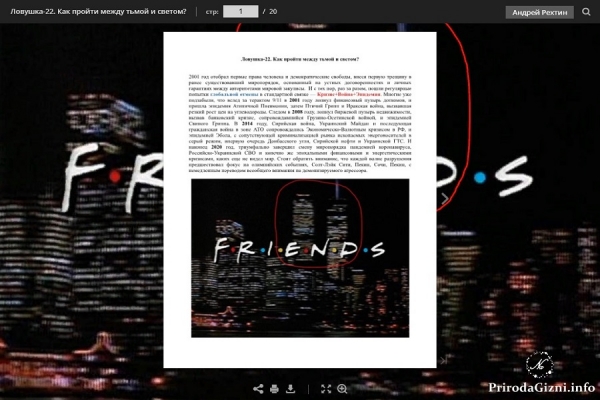Viewport: 600px width, 400px height.
Task: Click document title Ловушка-22 in header
Action: click(x=98, y=11)
